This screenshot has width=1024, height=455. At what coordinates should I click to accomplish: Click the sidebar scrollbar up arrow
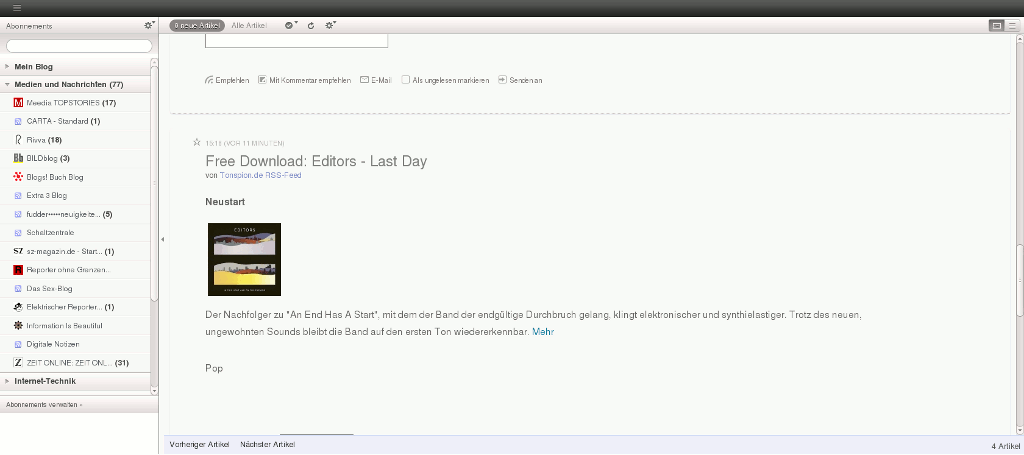coord(154,63)
